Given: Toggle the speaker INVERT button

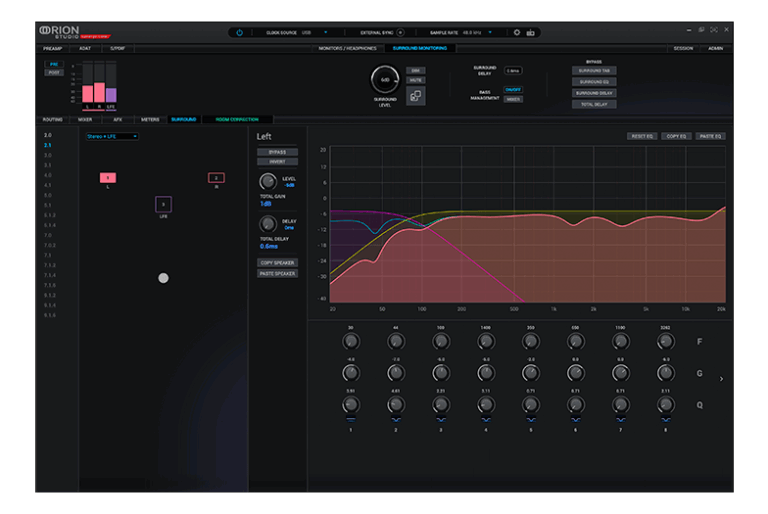Looking at the screenshot, I should pyautogui.click(x=277, y=162).
